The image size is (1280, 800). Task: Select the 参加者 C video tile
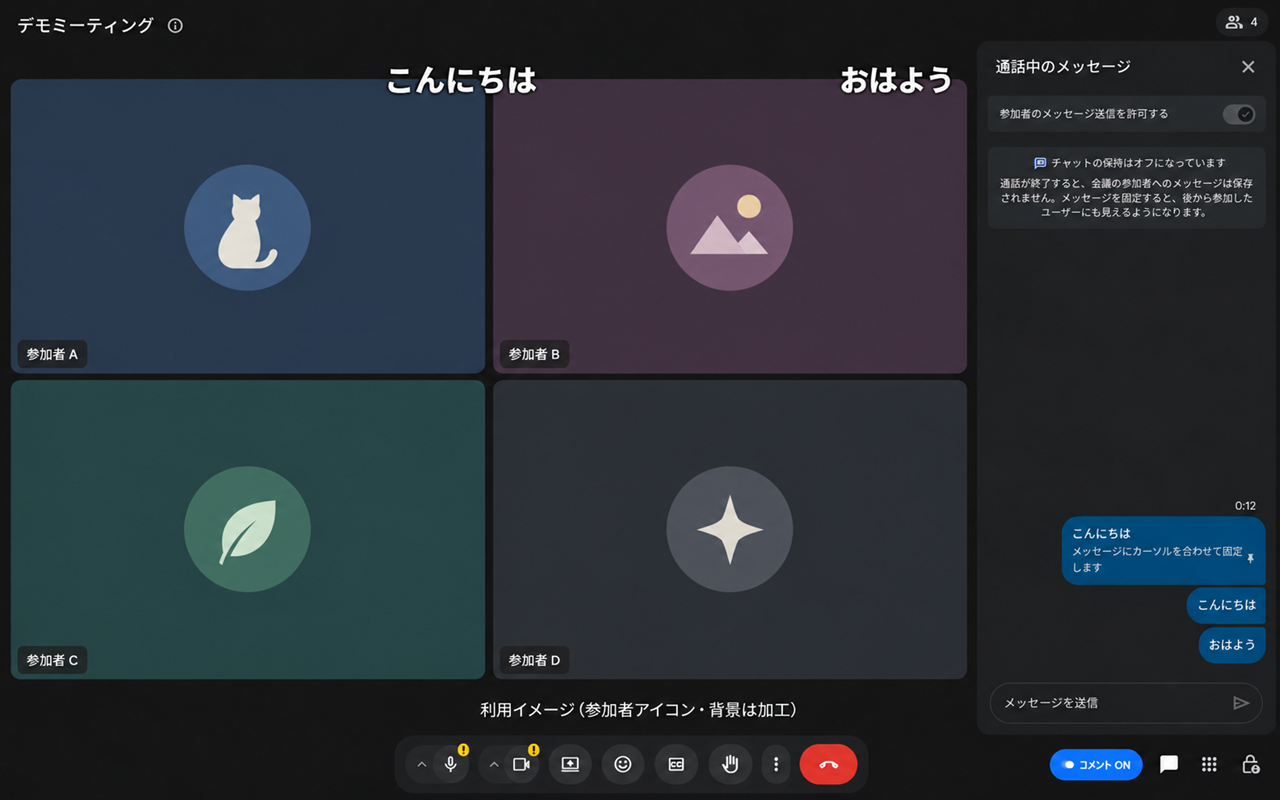(248, 530)
